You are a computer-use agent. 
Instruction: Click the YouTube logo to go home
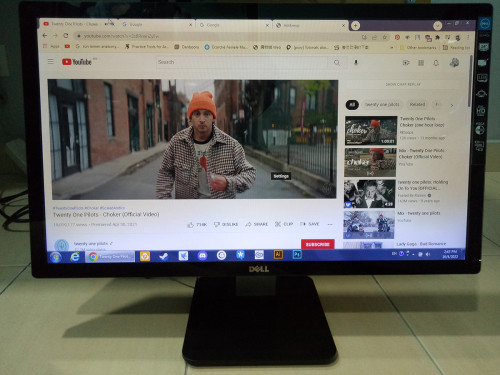tap(77, 62)
